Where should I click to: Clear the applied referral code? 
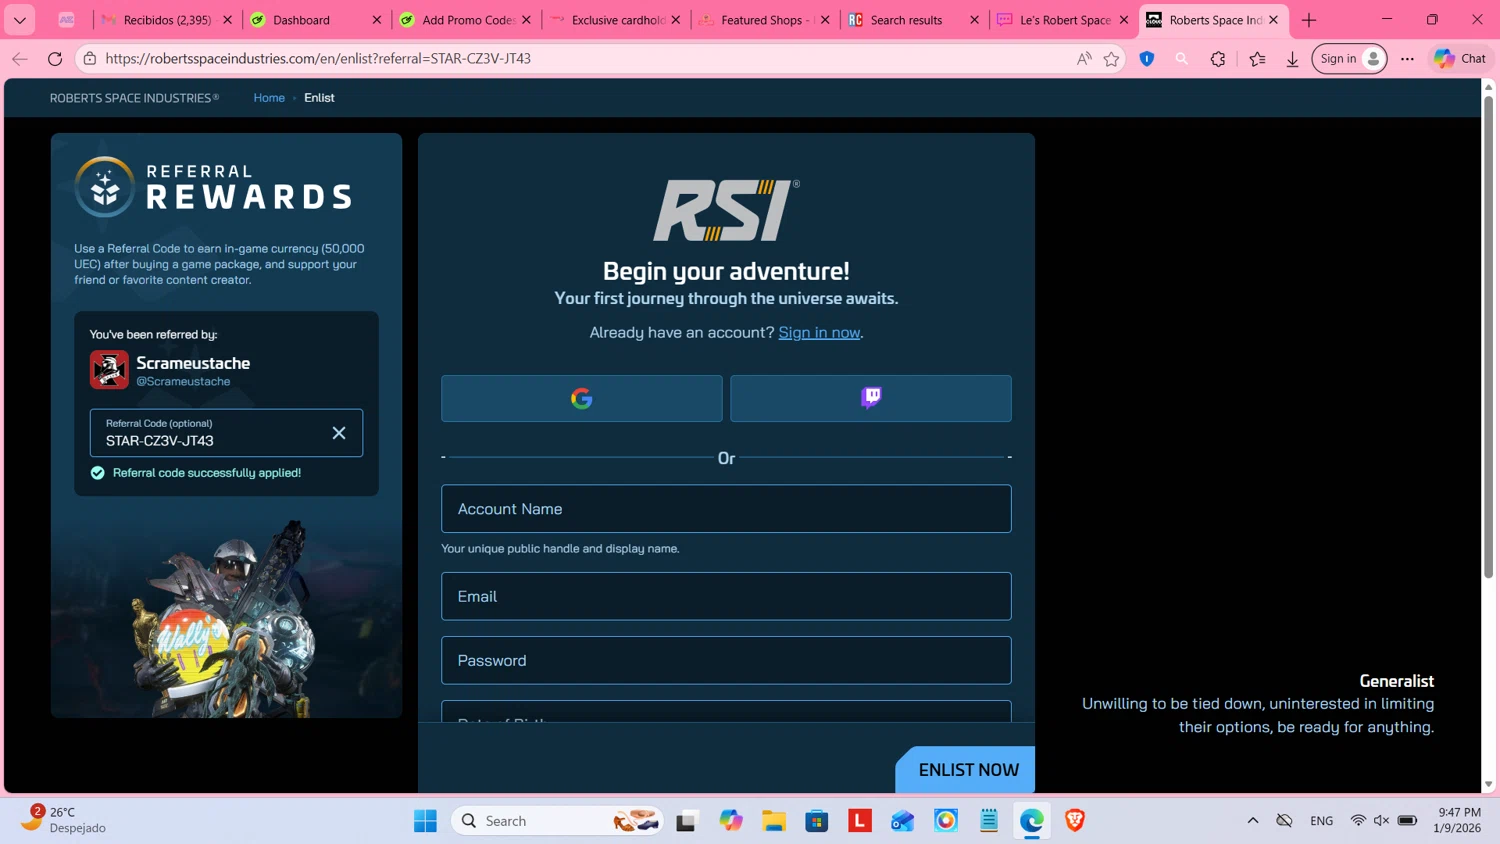(x=339, y=433)
